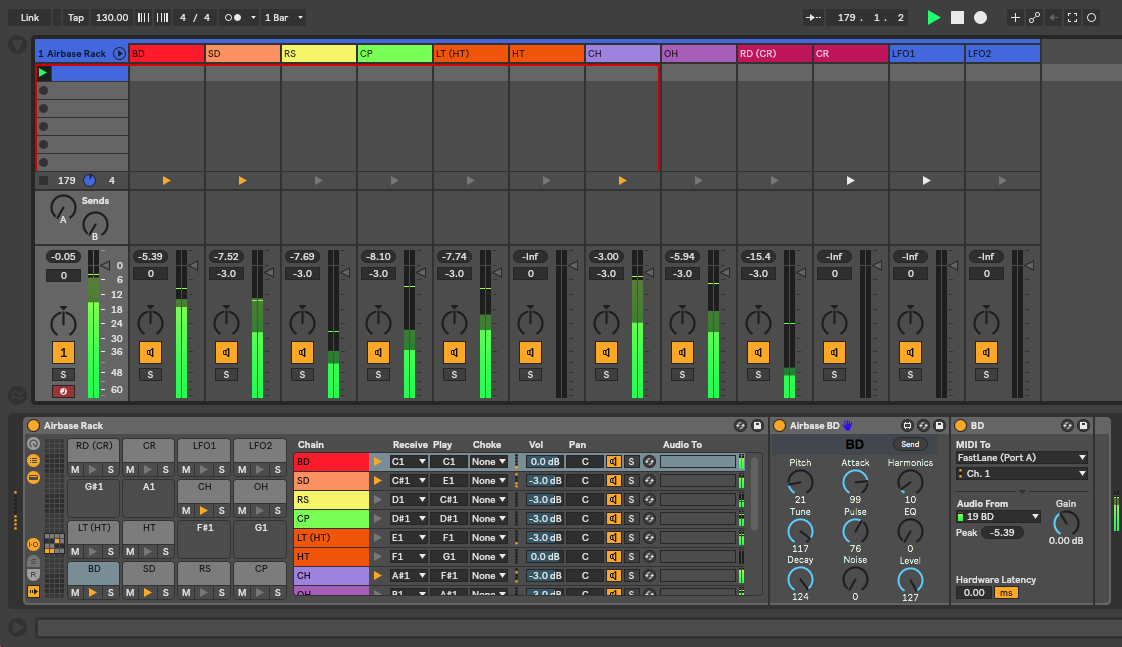Screen dimensions: 1122x647
Task: Solo the SD track in the mixer
Action: click(x=226, y=374)
